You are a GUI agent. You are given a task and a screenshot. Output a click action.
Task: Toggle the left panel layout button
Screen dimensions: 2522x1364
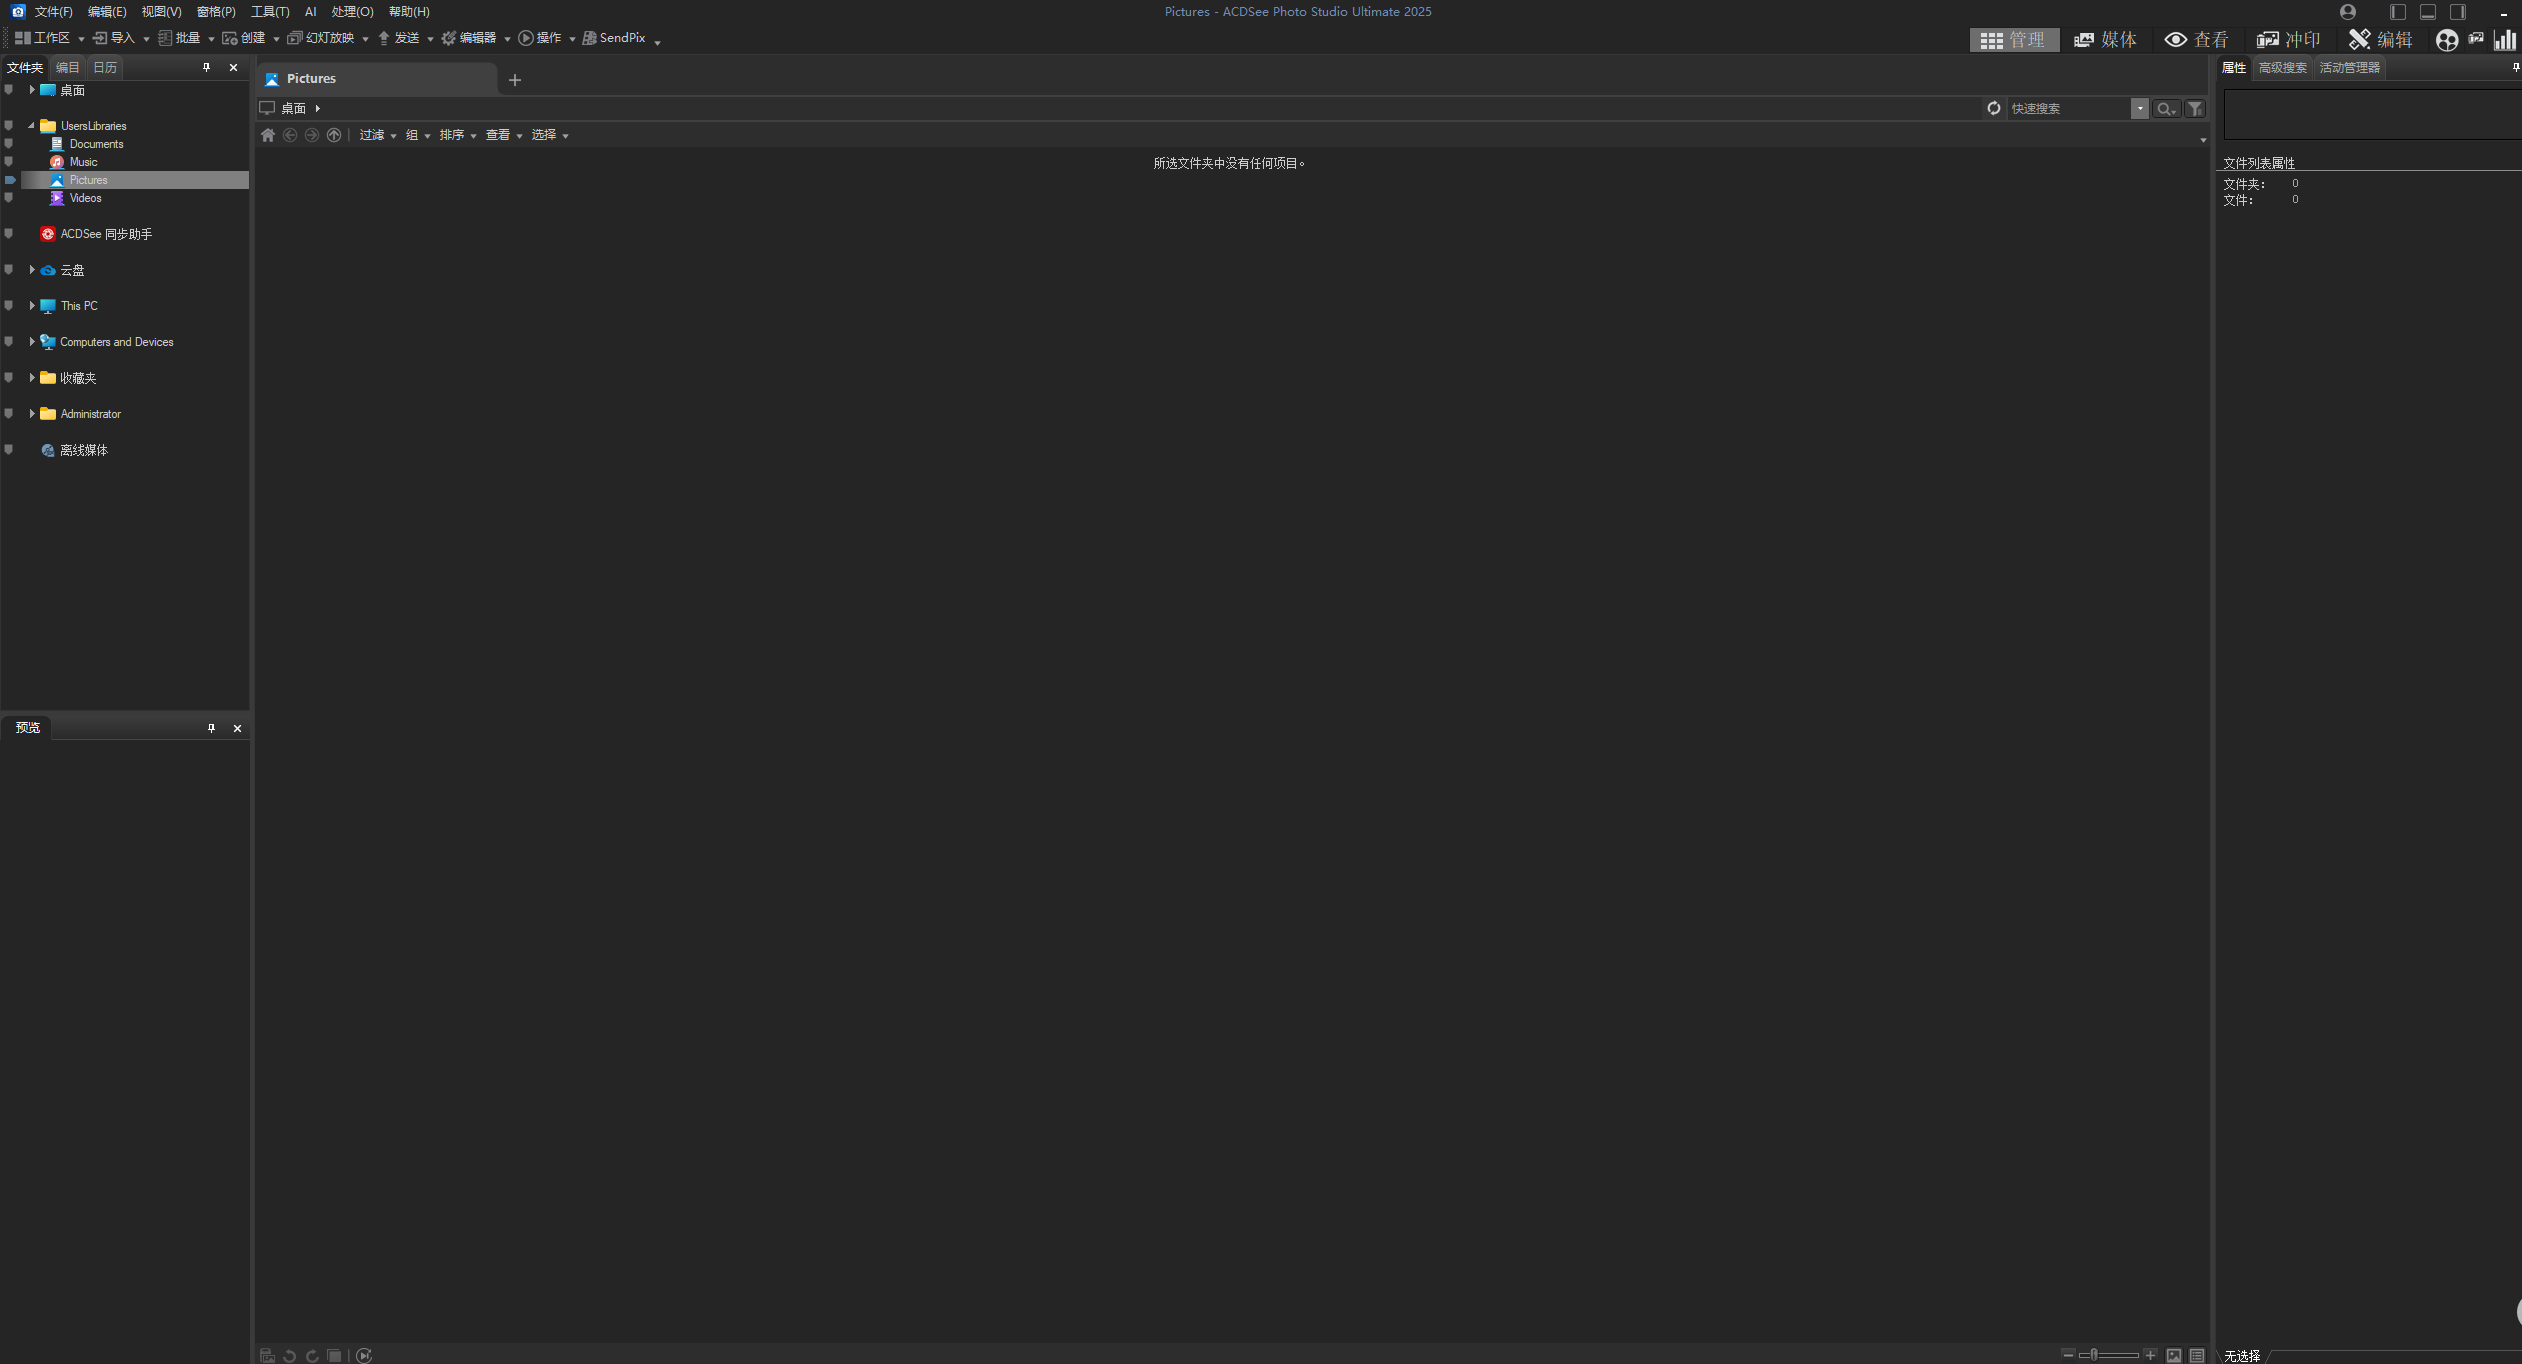[2397, 12]
